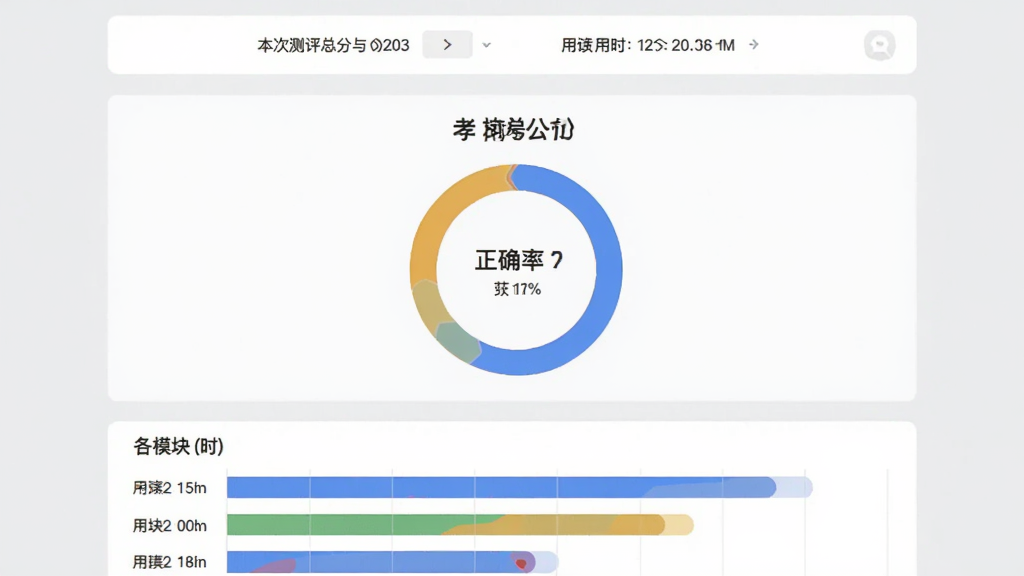Click the red marker on the third module bar

pos(521,563)
